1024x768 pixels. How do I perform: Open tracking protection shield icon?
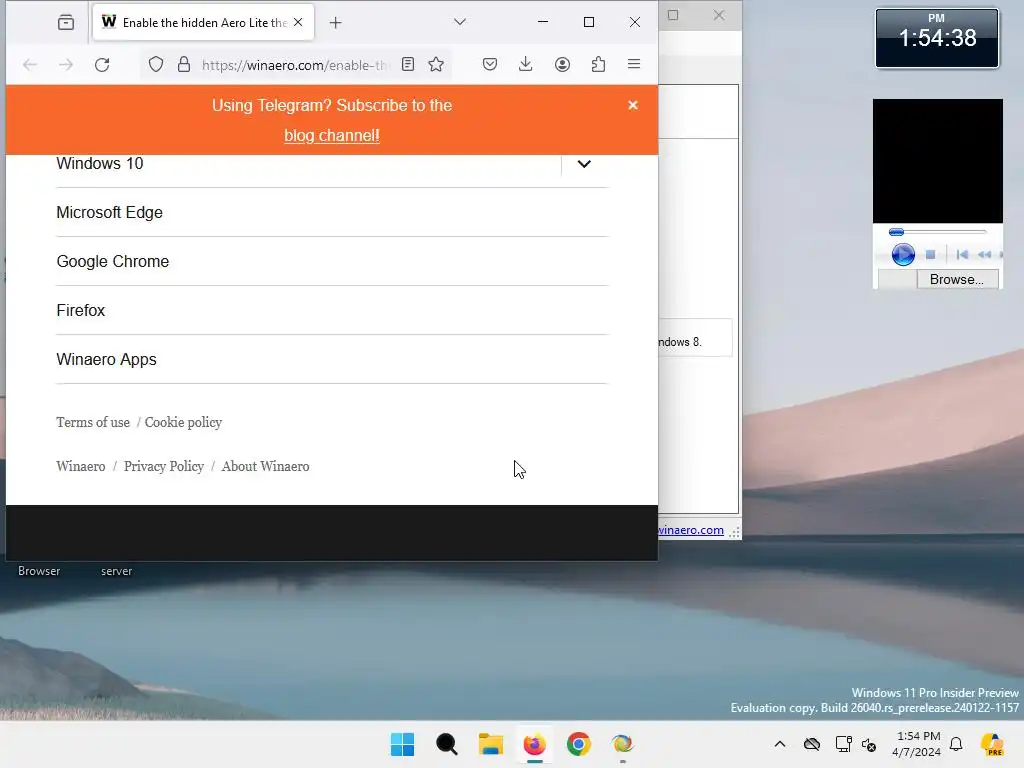[x=155, y=64]
